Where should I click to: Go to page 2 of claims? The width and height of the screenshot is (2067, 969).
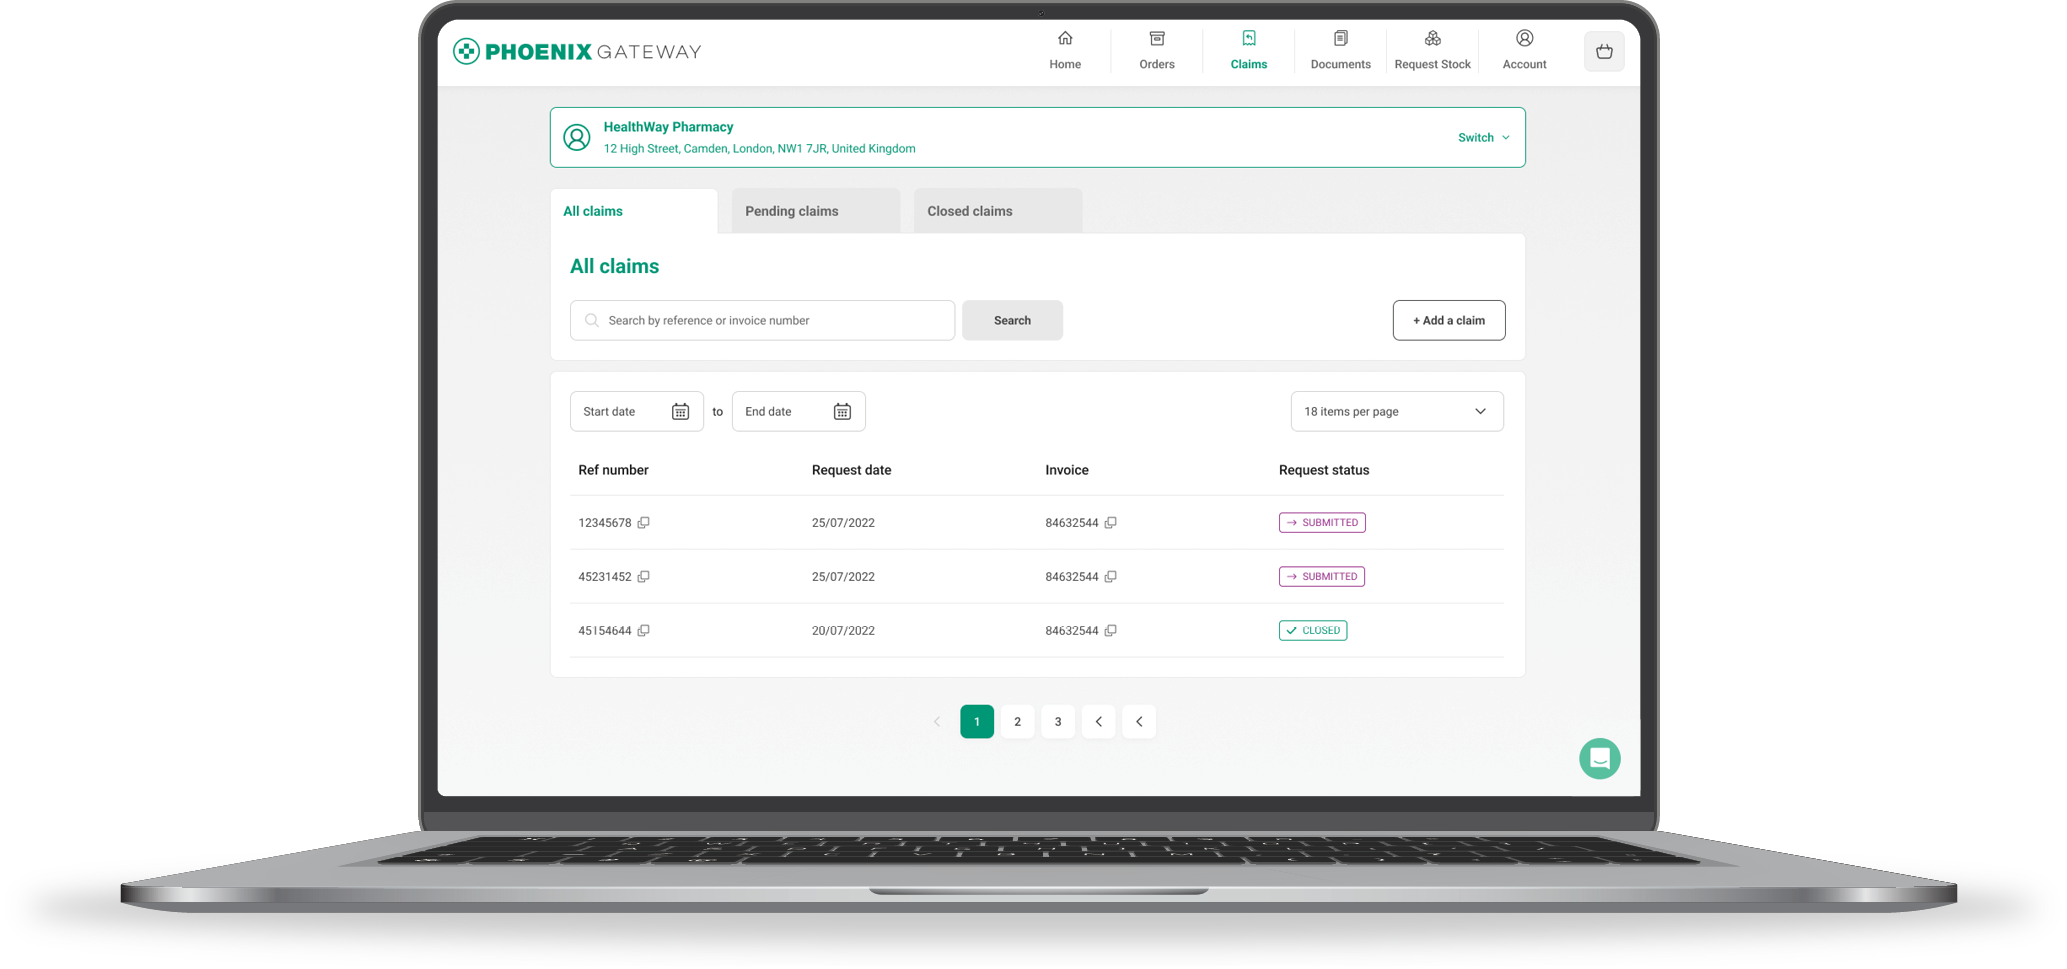click(1017, 722)
